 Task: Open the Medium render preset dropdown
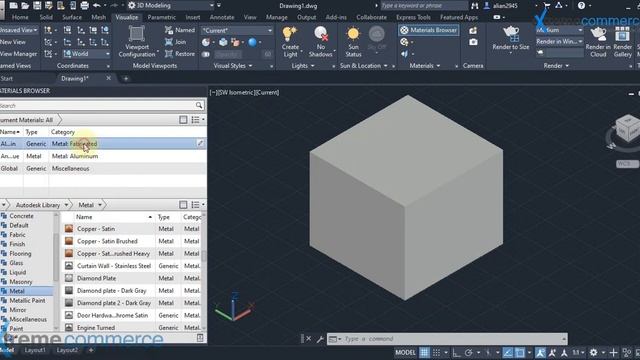(560, 30)
